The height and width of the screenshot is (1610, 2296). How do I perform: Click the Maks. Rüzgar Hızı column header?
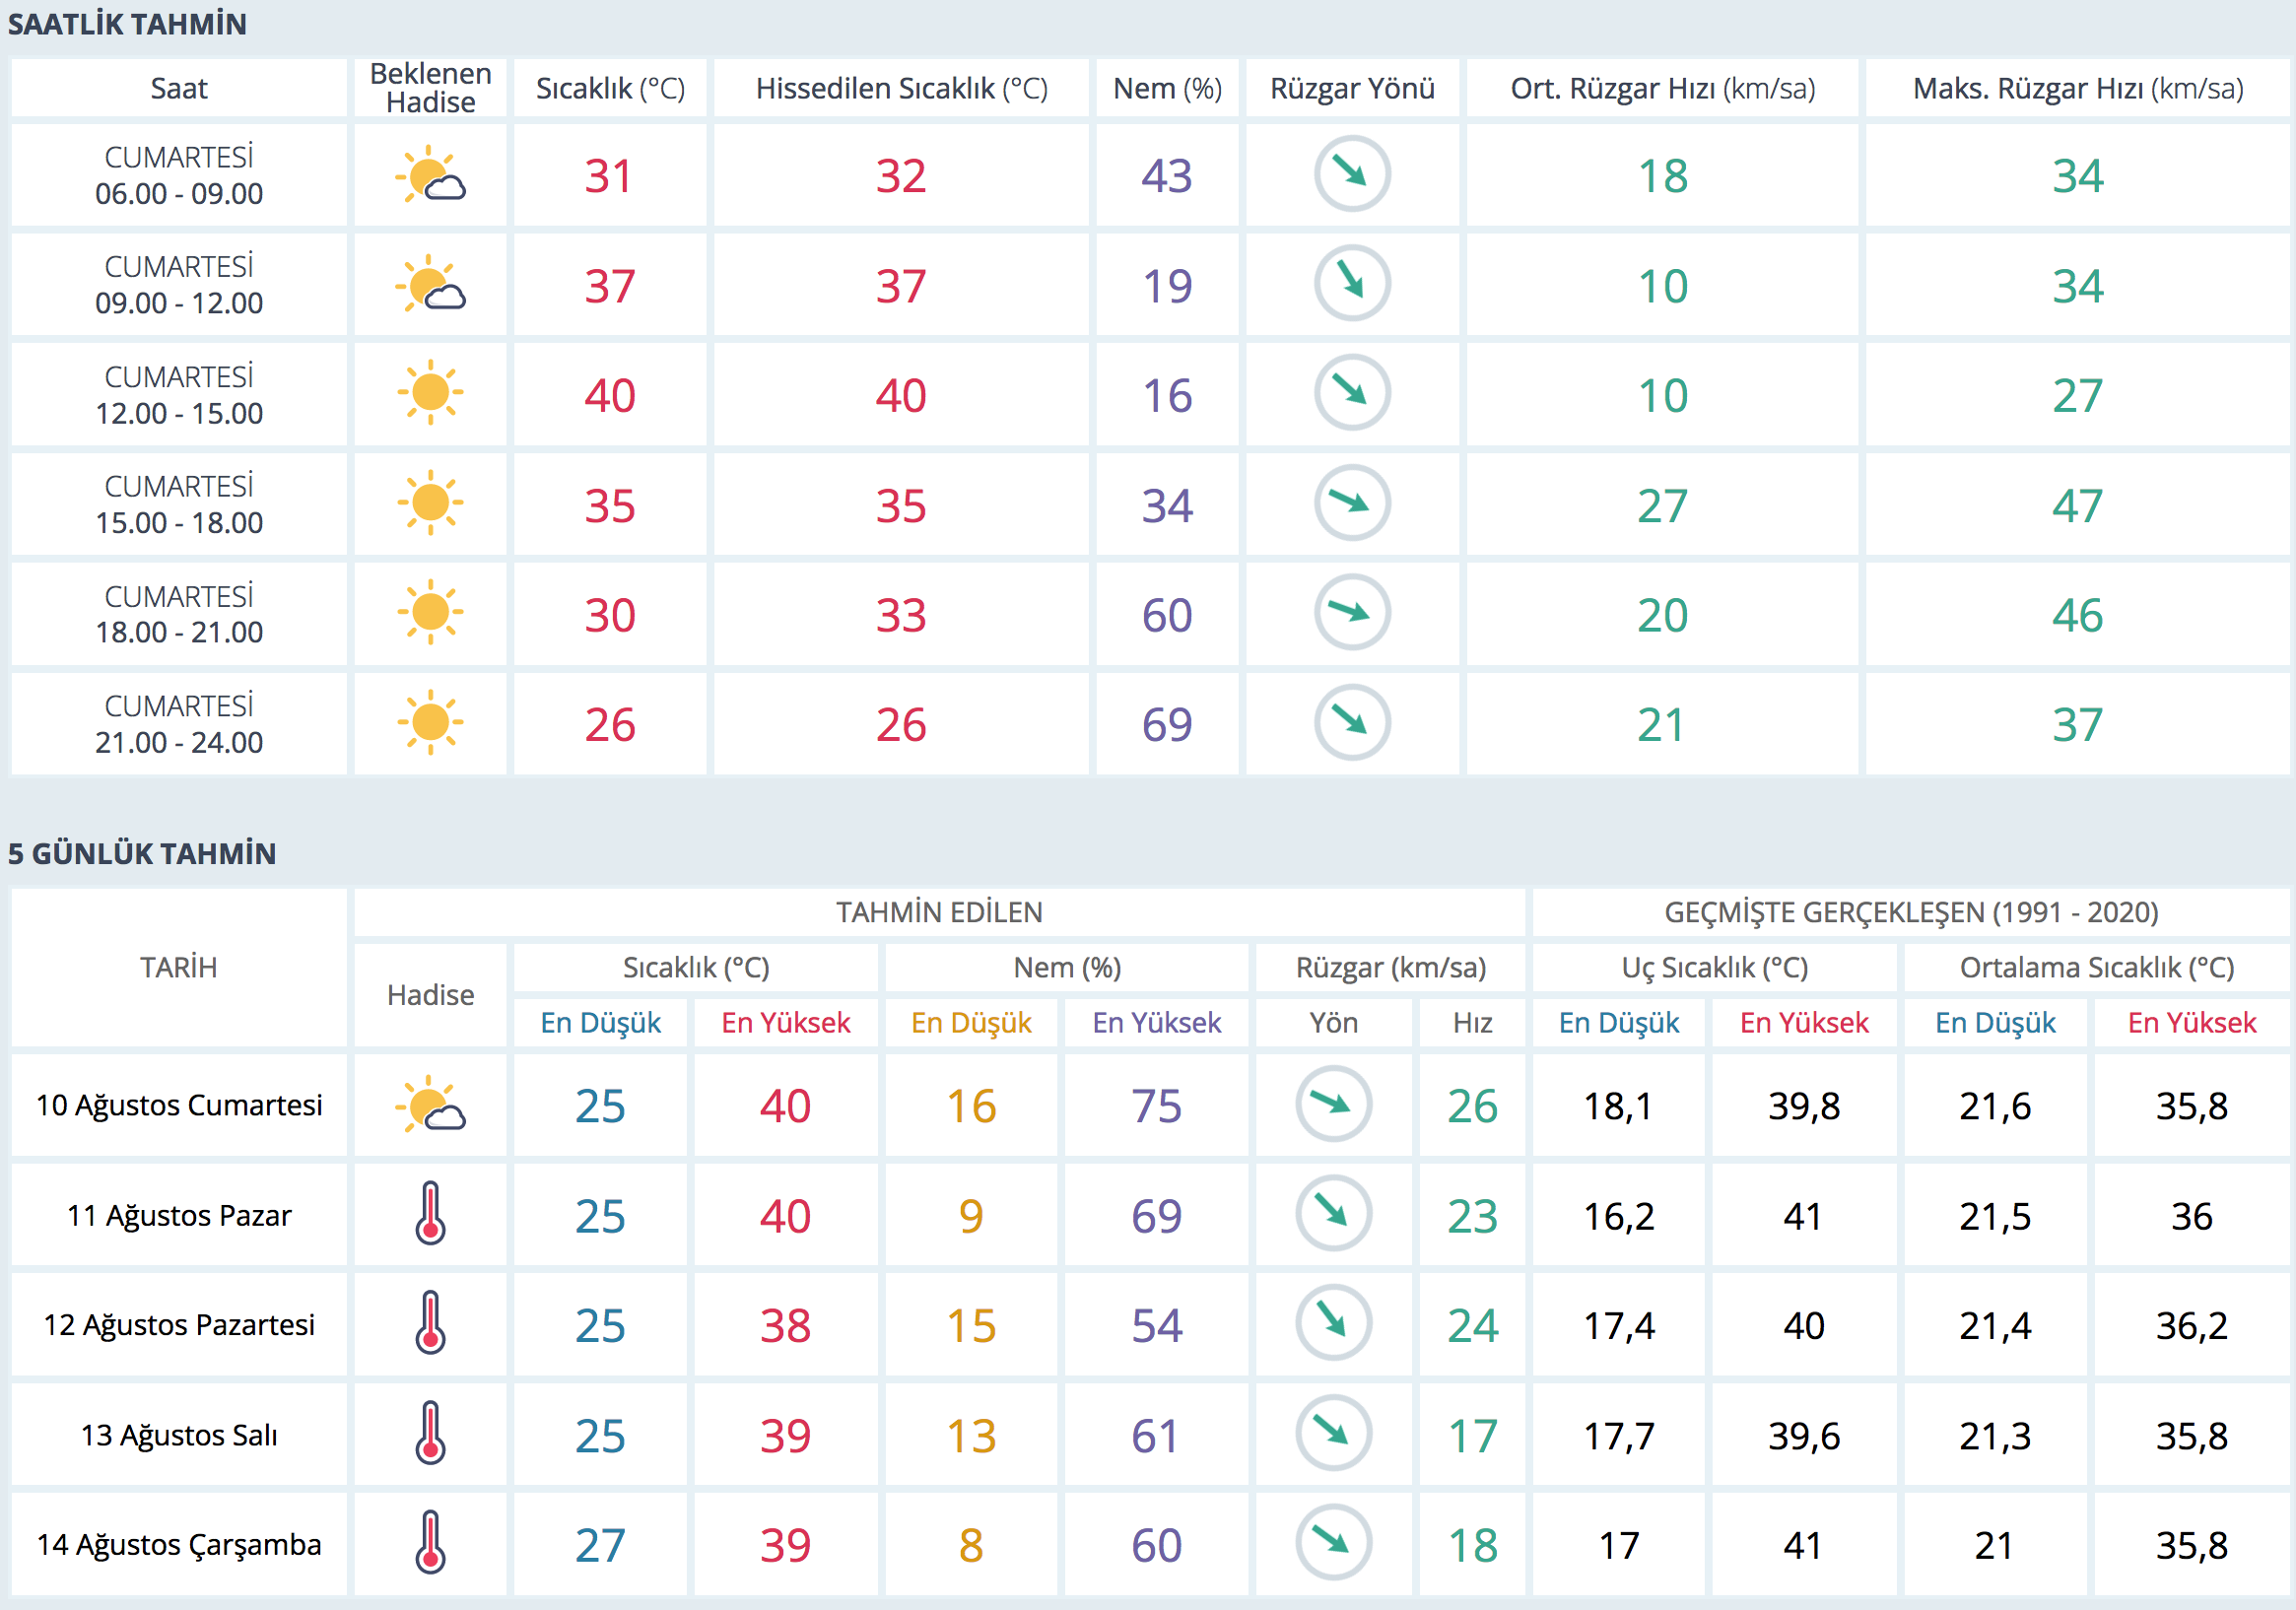pos(2077,88)
